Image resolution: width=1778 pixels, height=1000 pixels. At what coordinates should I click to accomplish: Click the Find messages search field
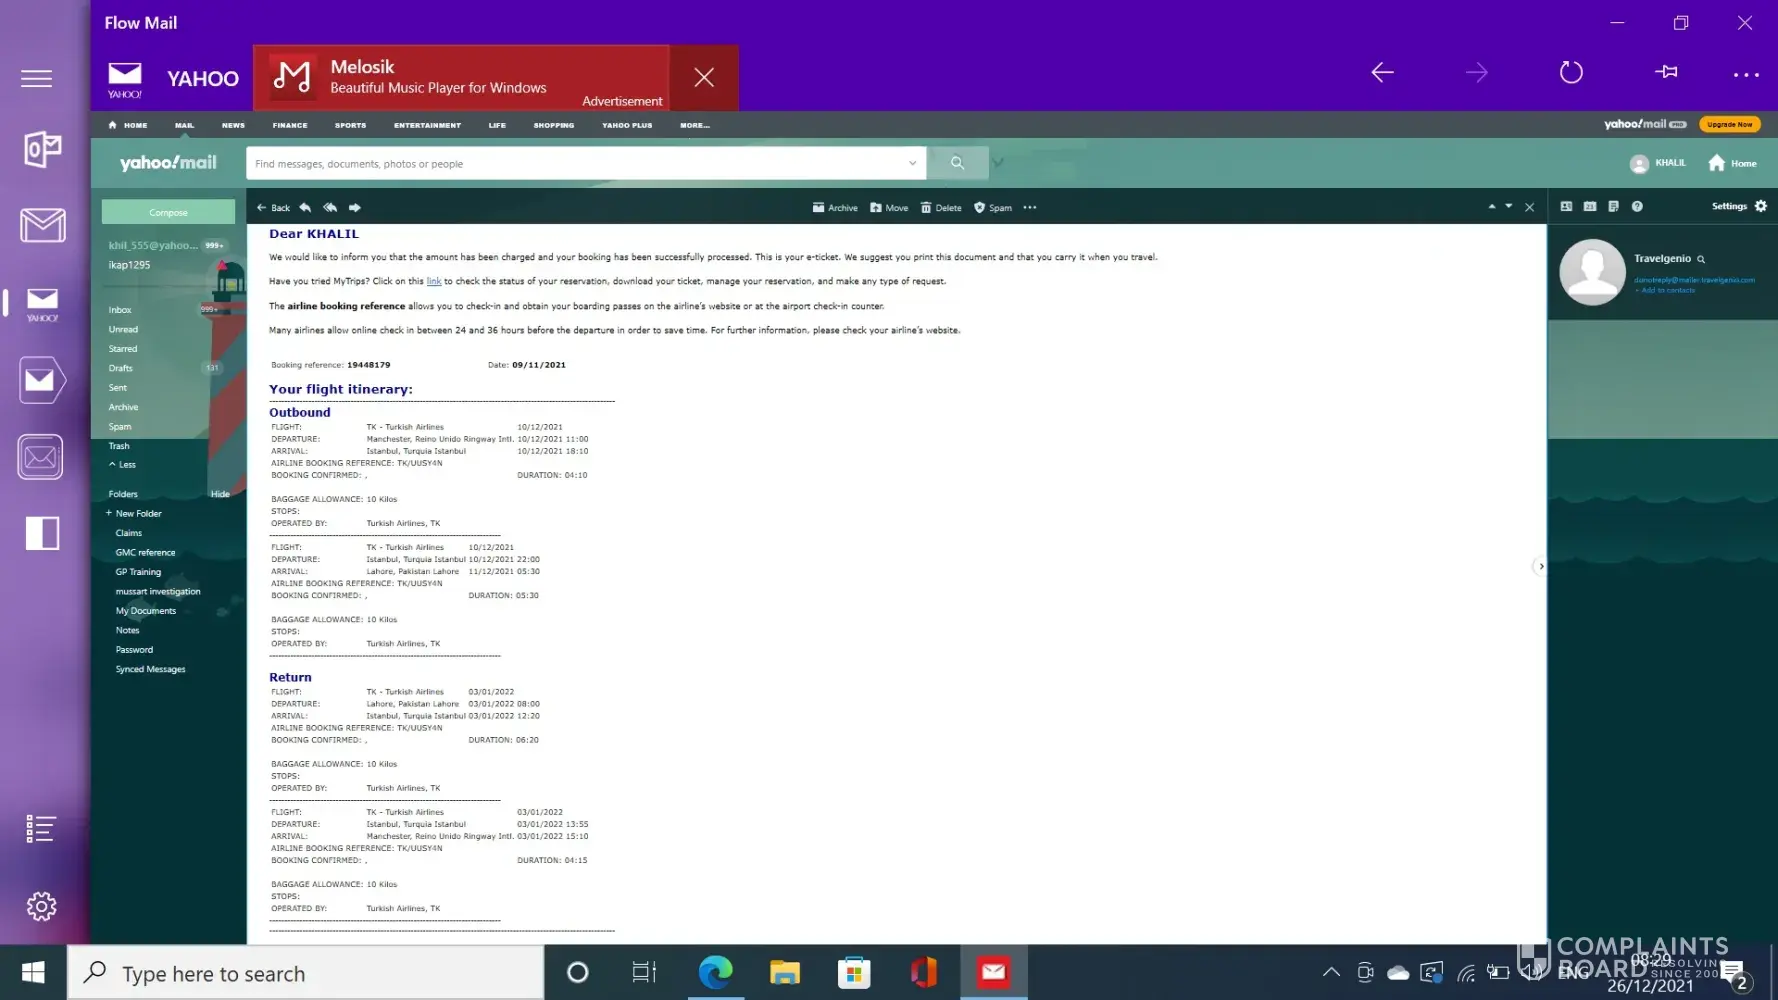(575, 164)
